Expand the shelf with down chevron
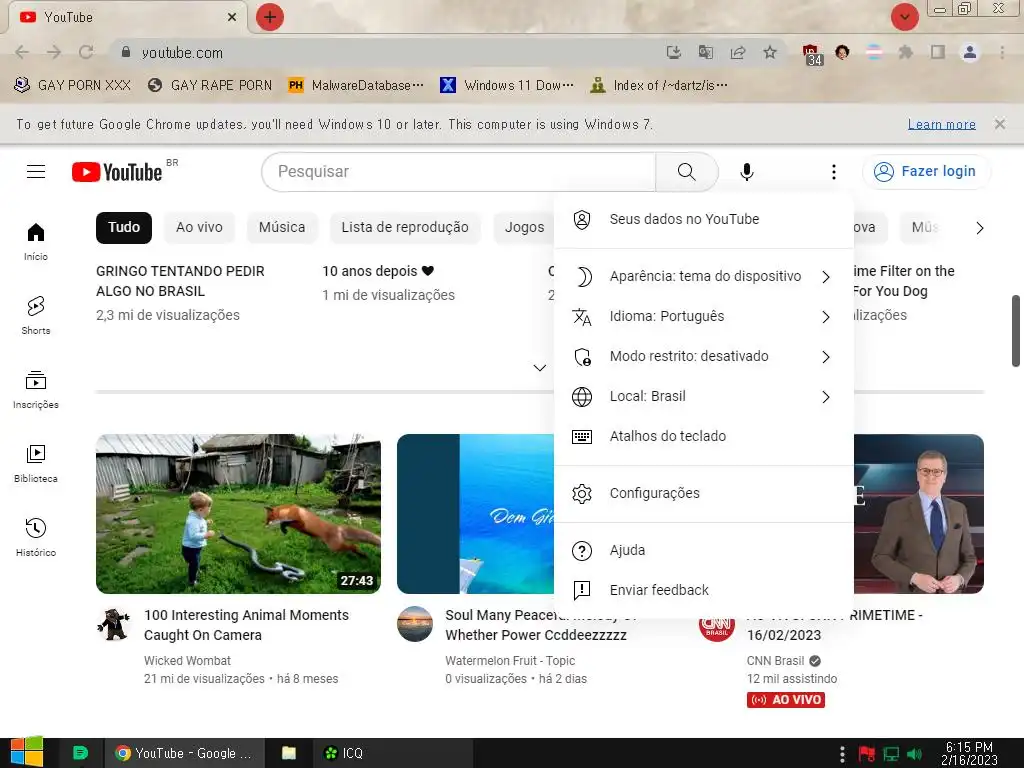Image resolution: width=1024 pixels, height=768 pixels. pyautogui.click(x=539, y=368)
